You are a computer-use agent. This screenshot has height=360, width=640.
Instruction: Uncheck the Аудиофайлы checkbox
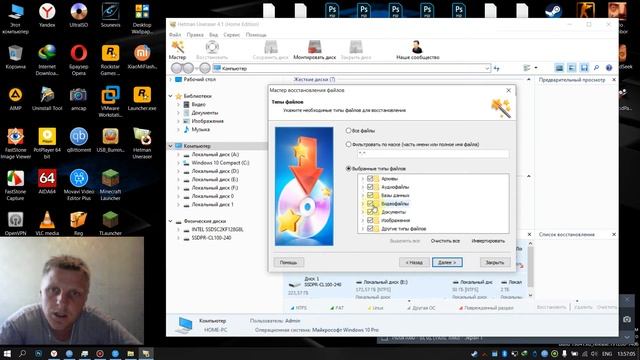coord(370,187)
